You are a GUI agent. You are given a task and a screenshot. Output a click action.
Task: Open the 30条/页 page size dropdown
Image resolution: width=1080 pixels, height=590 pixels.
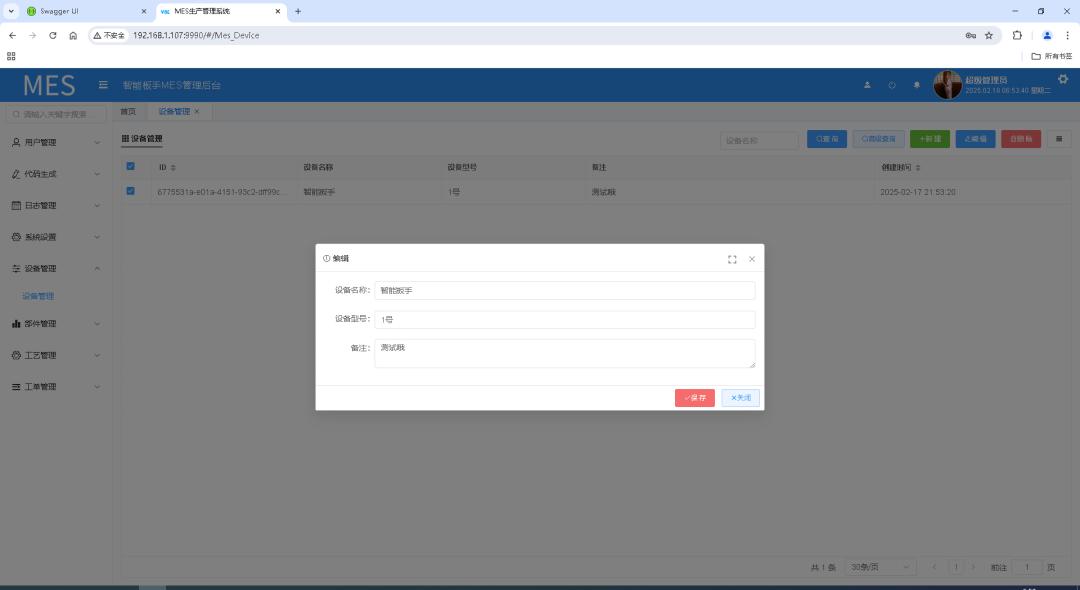tap(880, 567)
